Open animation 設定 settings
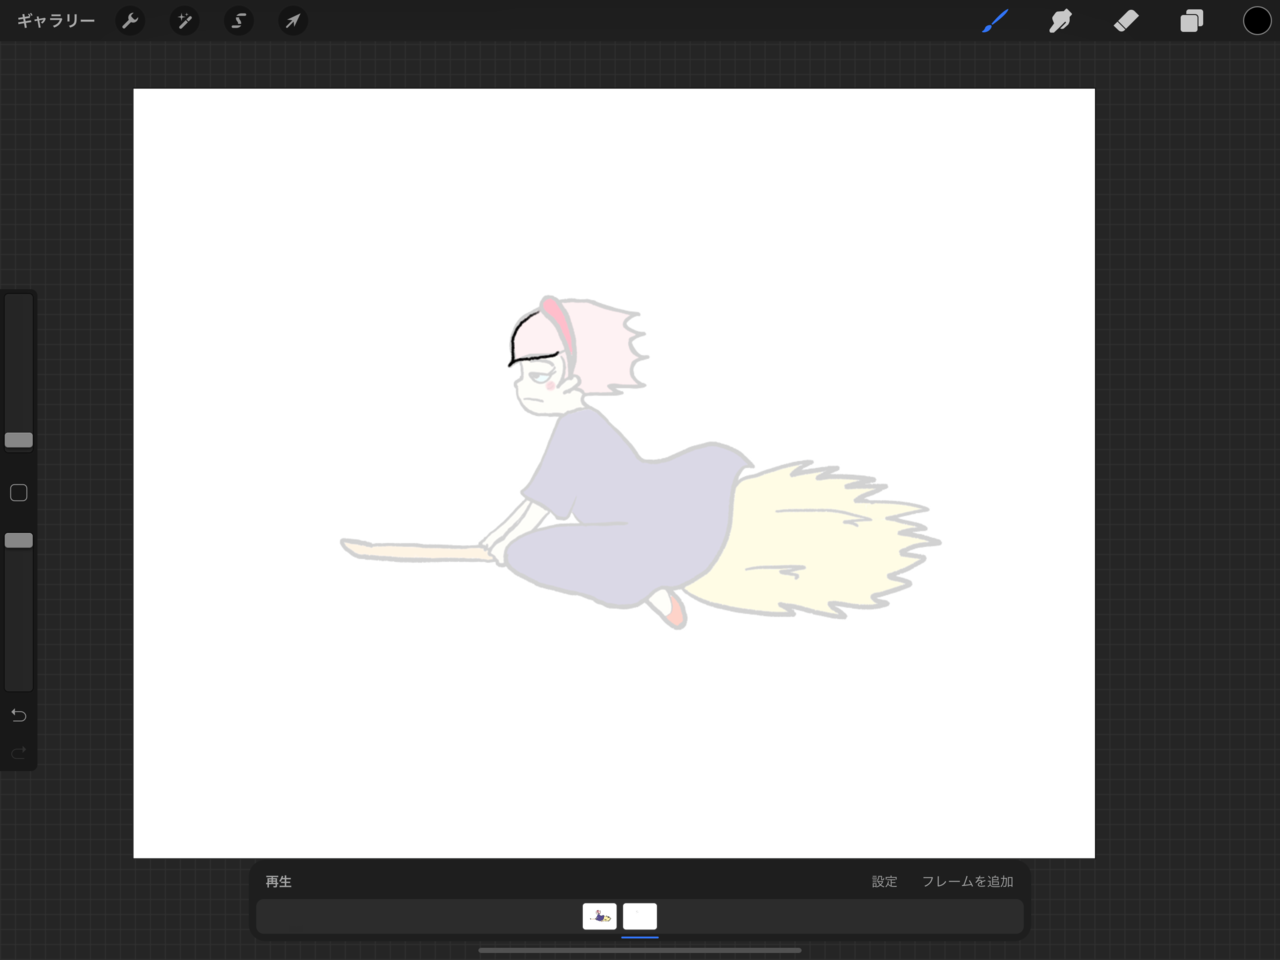 884,881
